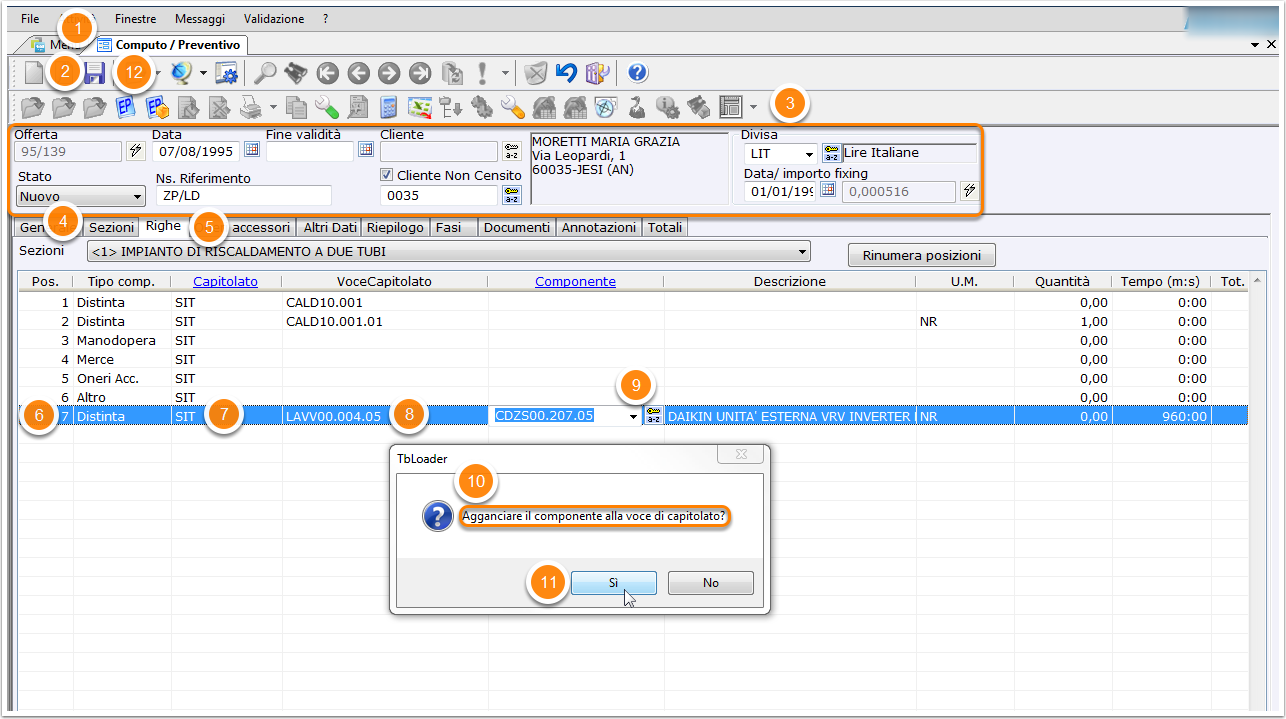Click the magnifying glass search icon
1286x719 pixels.
point(264,73)
